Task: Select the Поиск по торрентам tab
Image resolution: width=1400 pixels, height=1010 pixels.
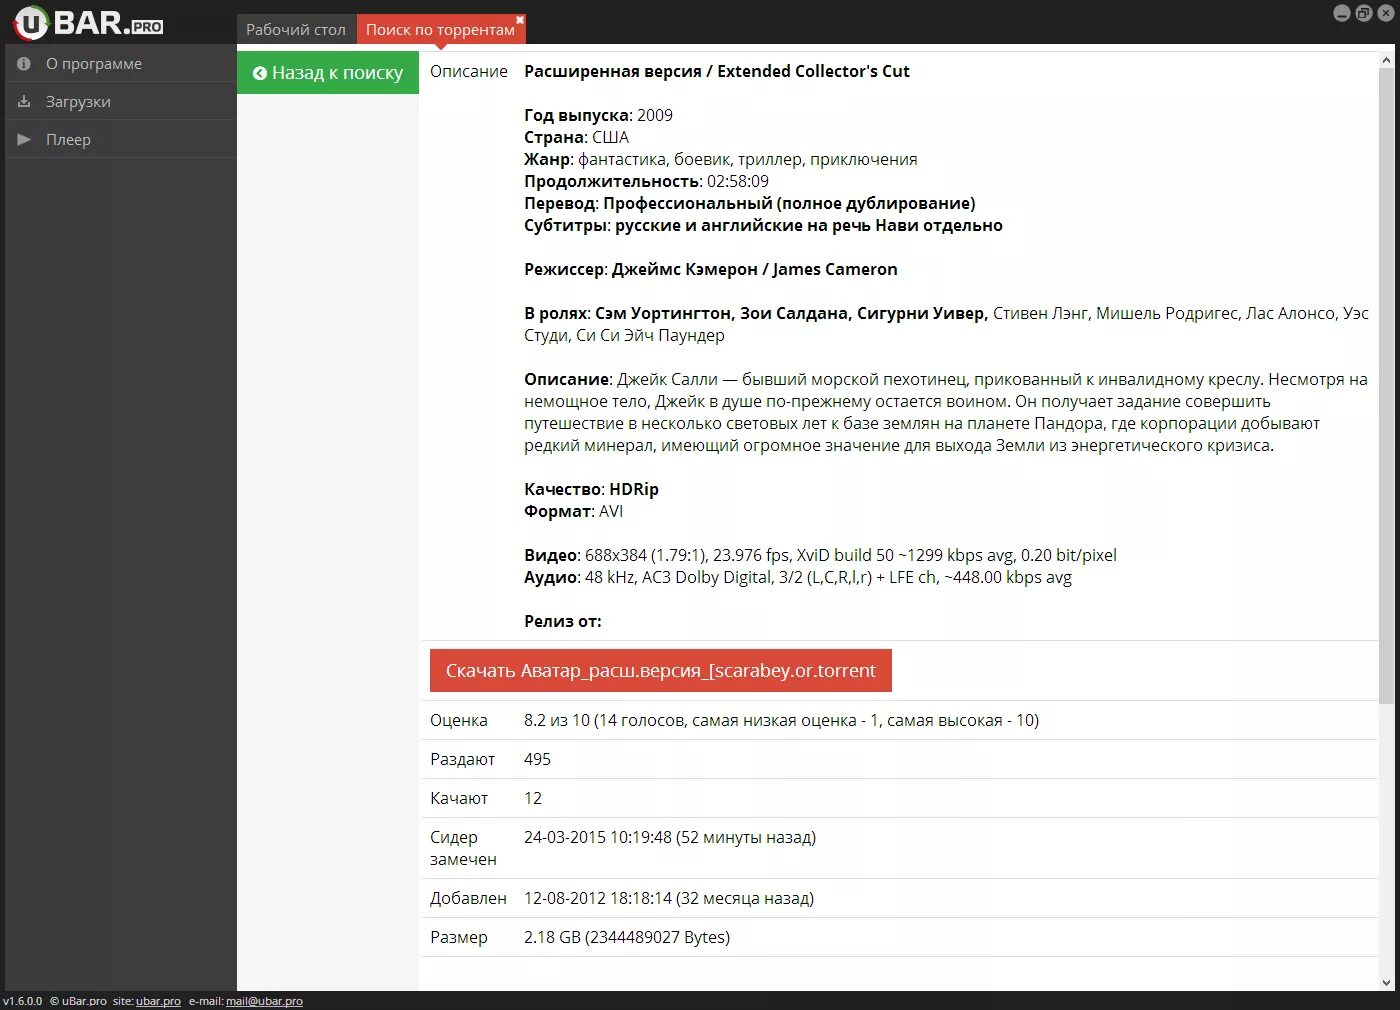Action: [440, 29]
